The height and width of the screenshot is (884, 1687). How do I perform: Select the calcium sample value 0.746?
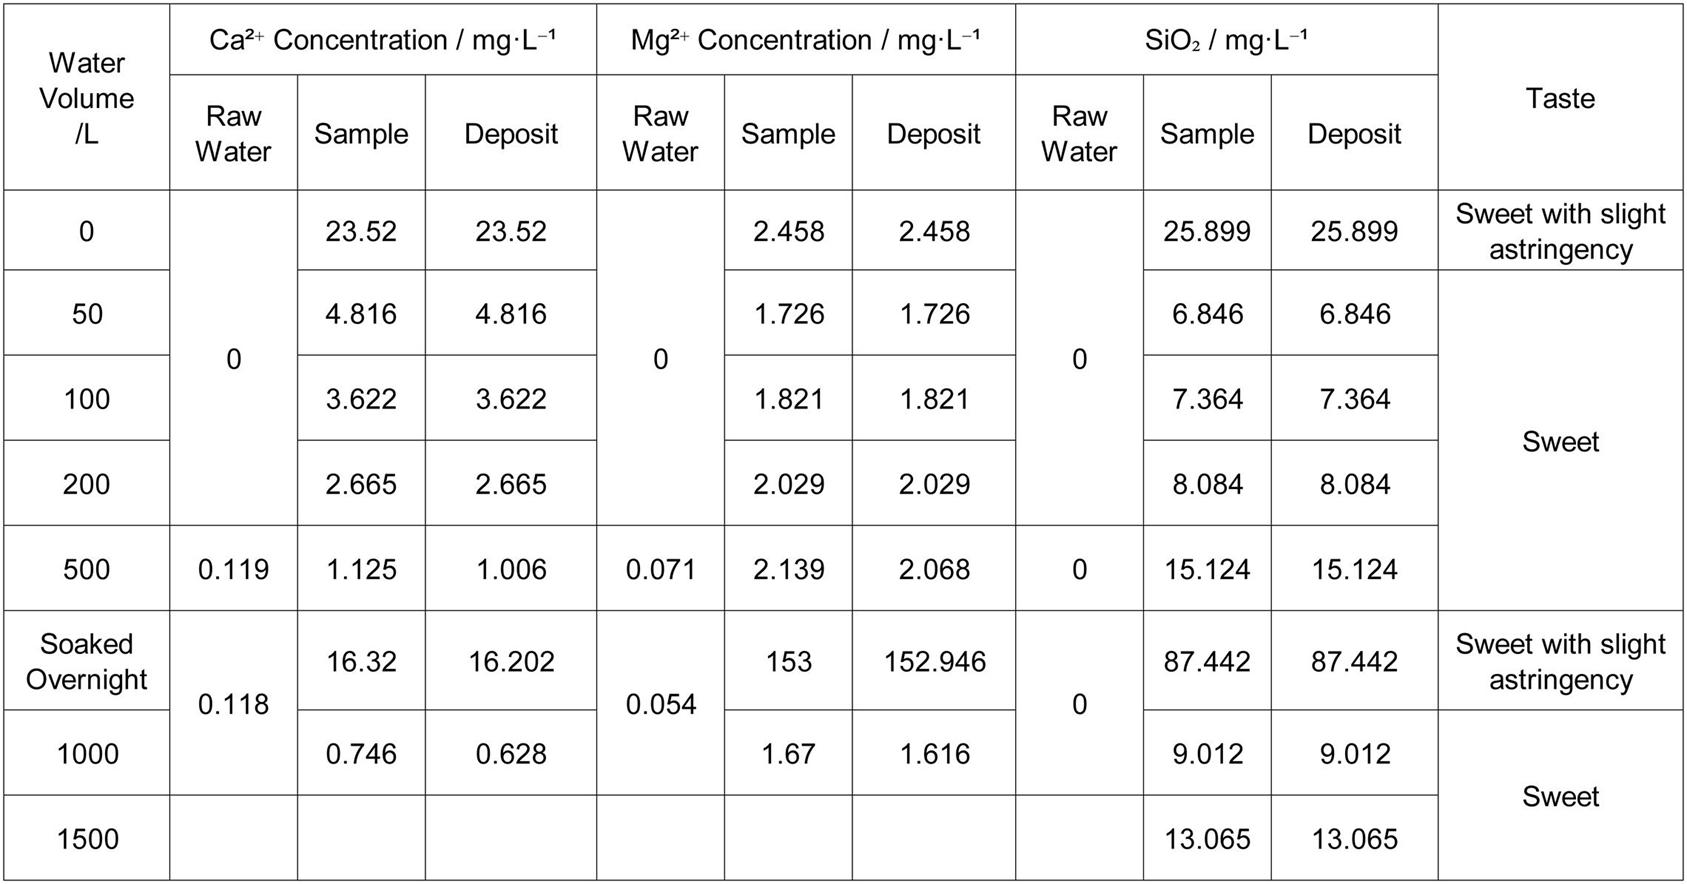[x=361, y=753]
